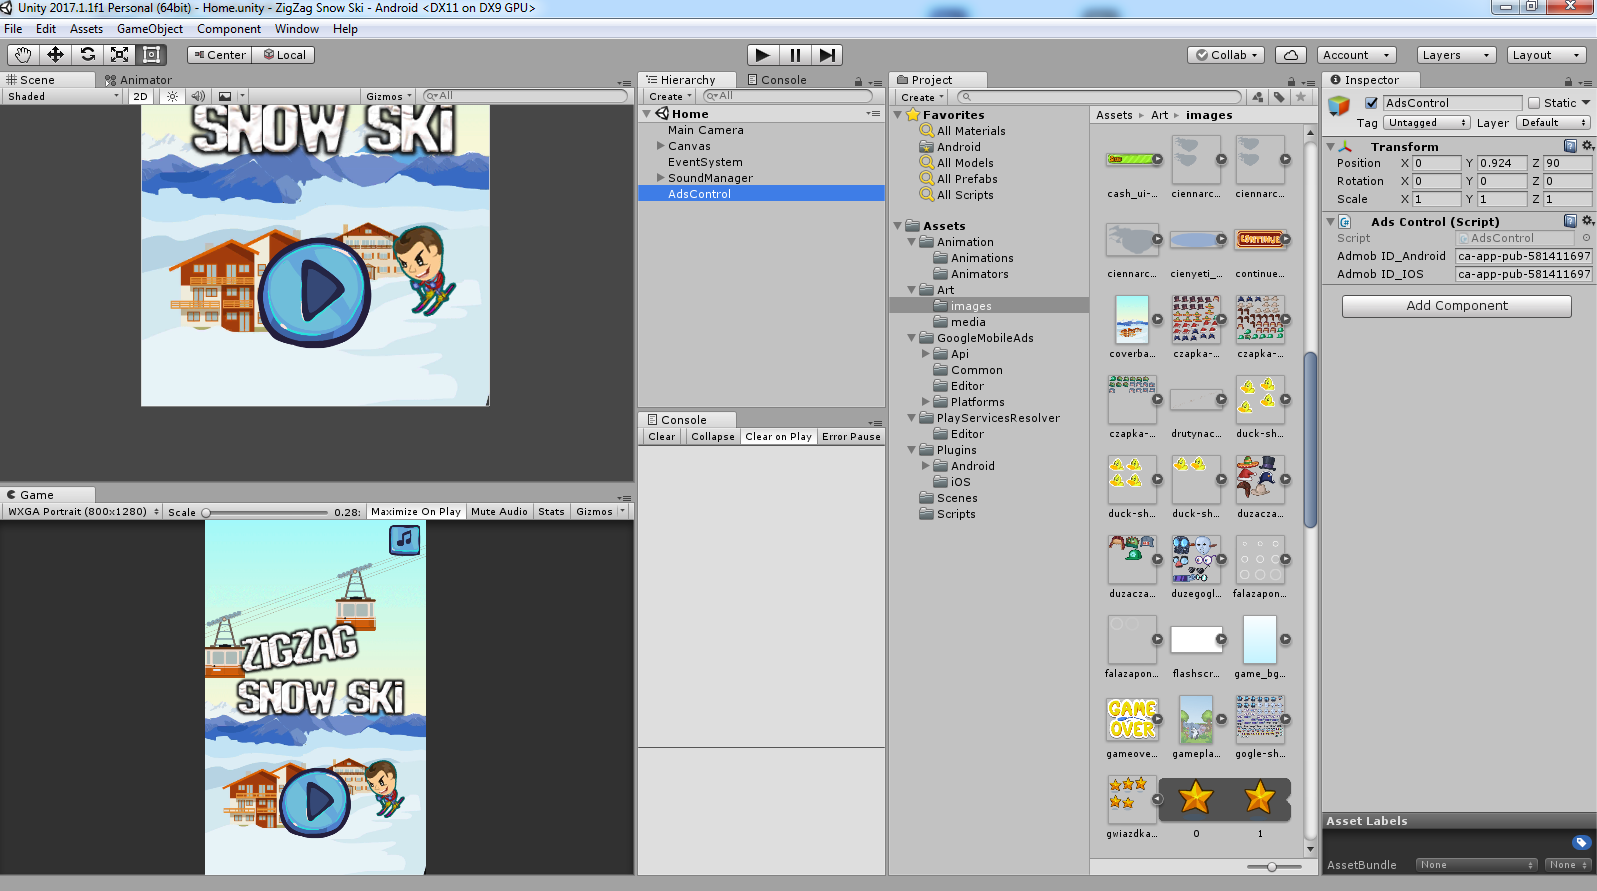Adjust the Game view Scale slider

pos(207,512)
